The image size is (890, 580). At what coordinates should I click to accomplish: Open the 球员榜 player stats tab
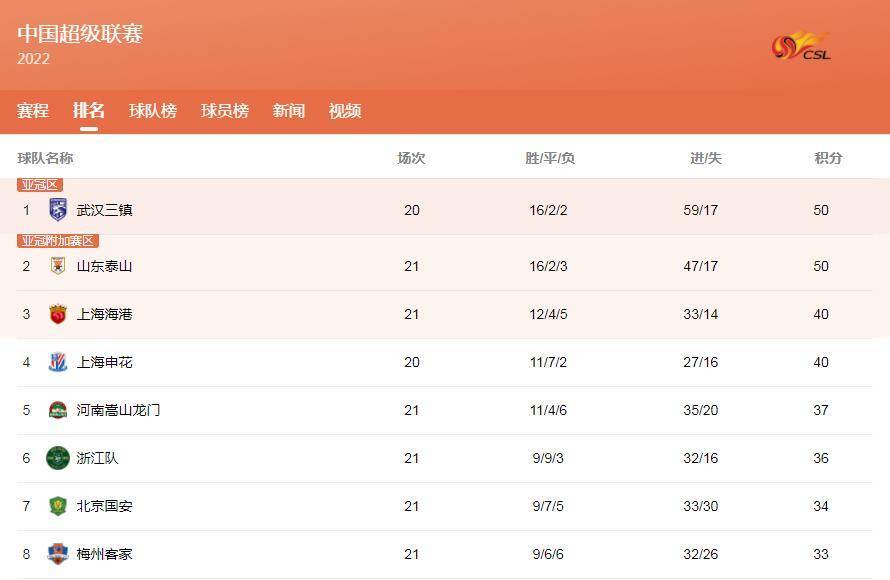point(225,111)
